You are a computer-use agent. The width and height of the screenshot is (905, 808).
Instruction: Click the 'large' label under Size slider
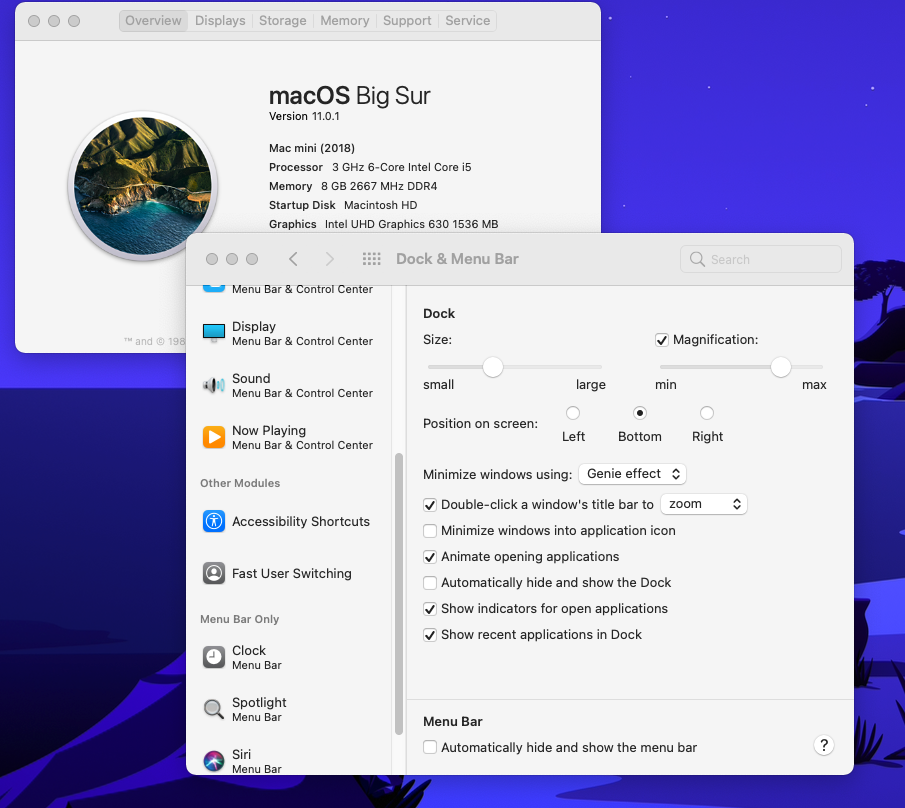pyautogui.click(x=590, y=385)
